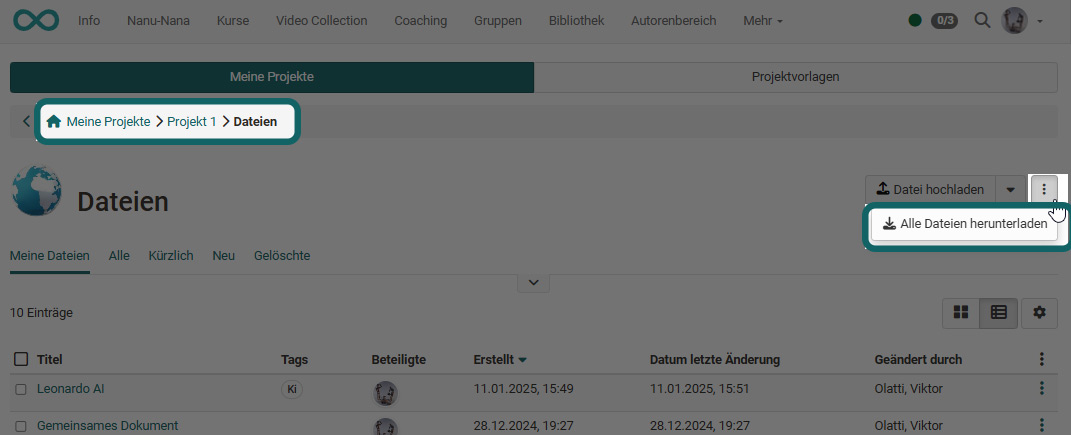Click the breadcrumb back arrow
Viewport: 1071px width, 435px height.
pos(26,122)
